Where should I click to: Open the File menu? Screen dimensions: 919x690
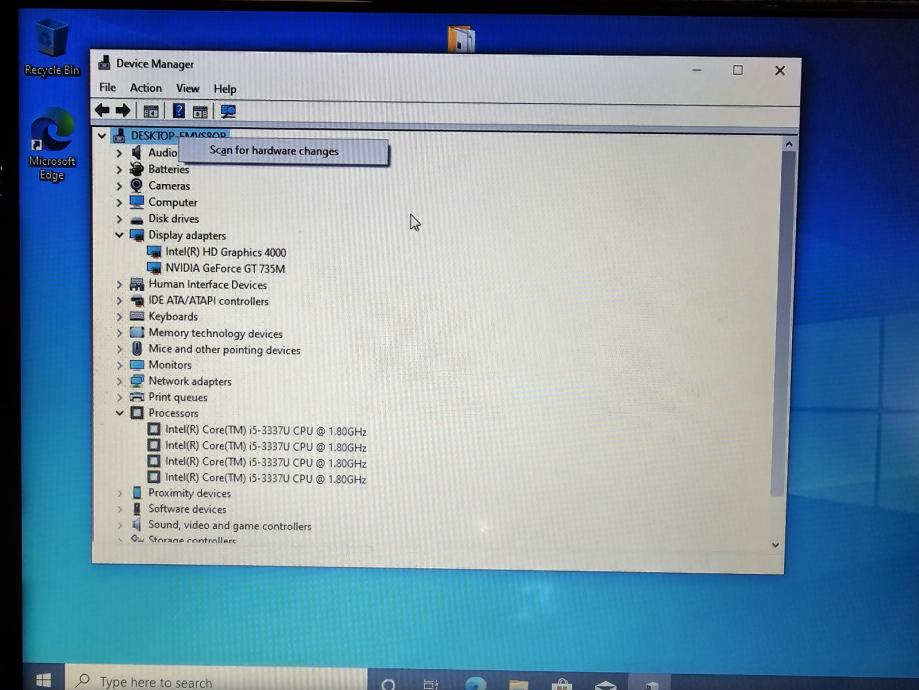(x=107, y=87)
